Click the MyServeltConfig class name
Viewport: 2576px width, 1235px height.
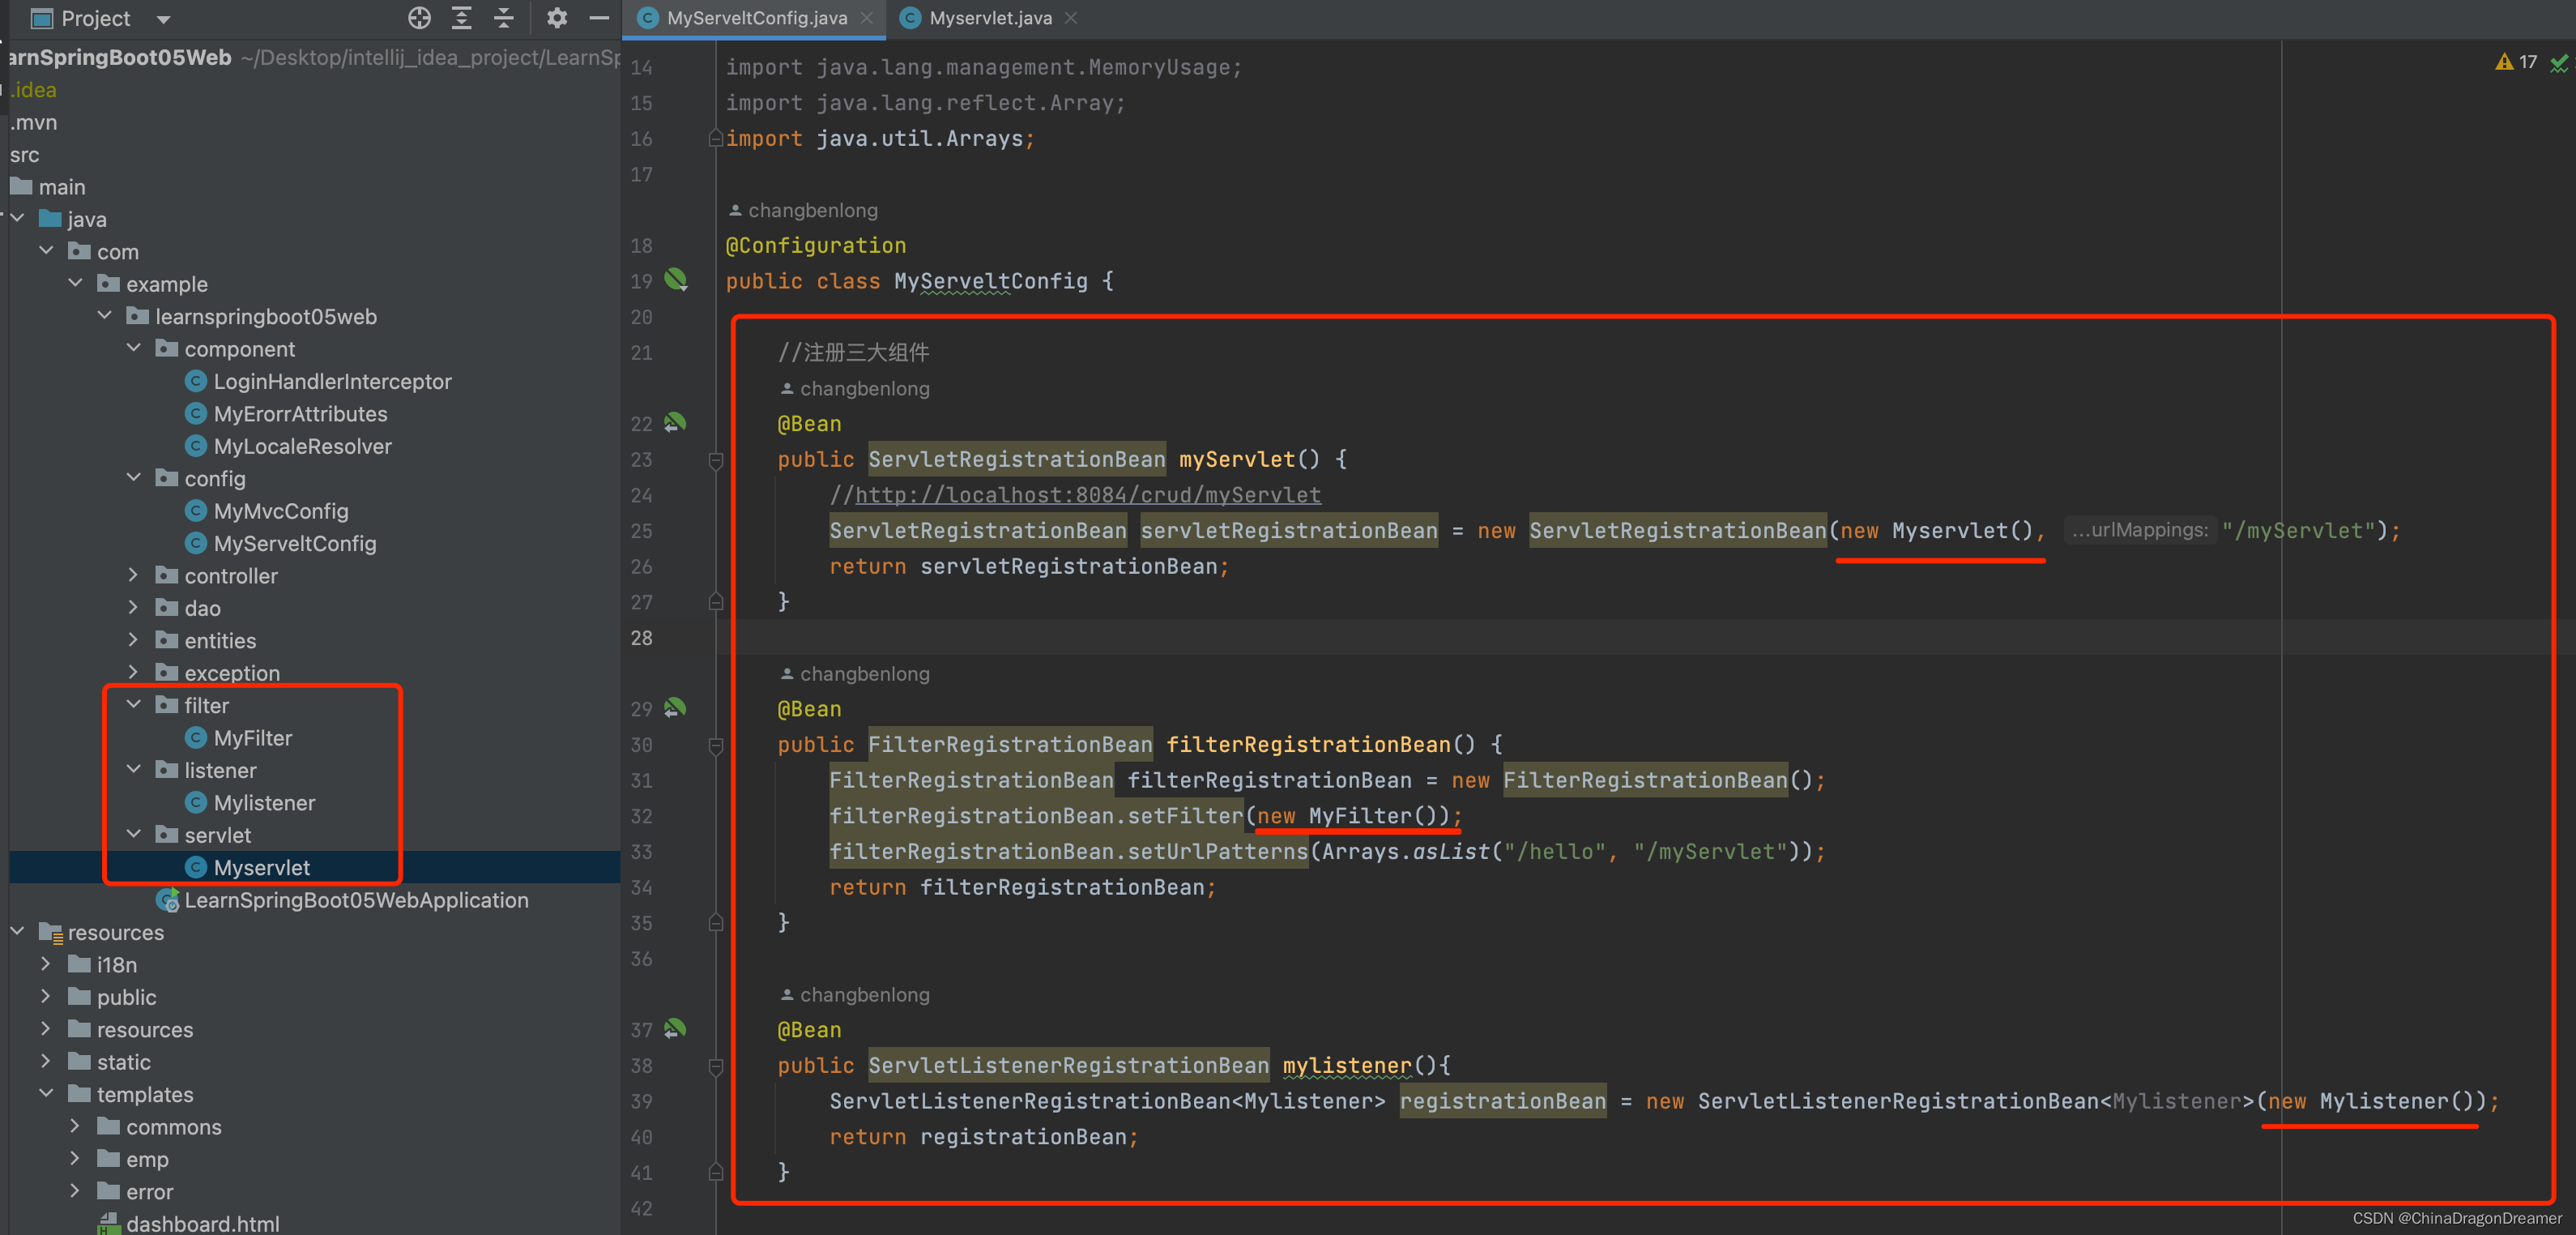[x=990, y=281]
